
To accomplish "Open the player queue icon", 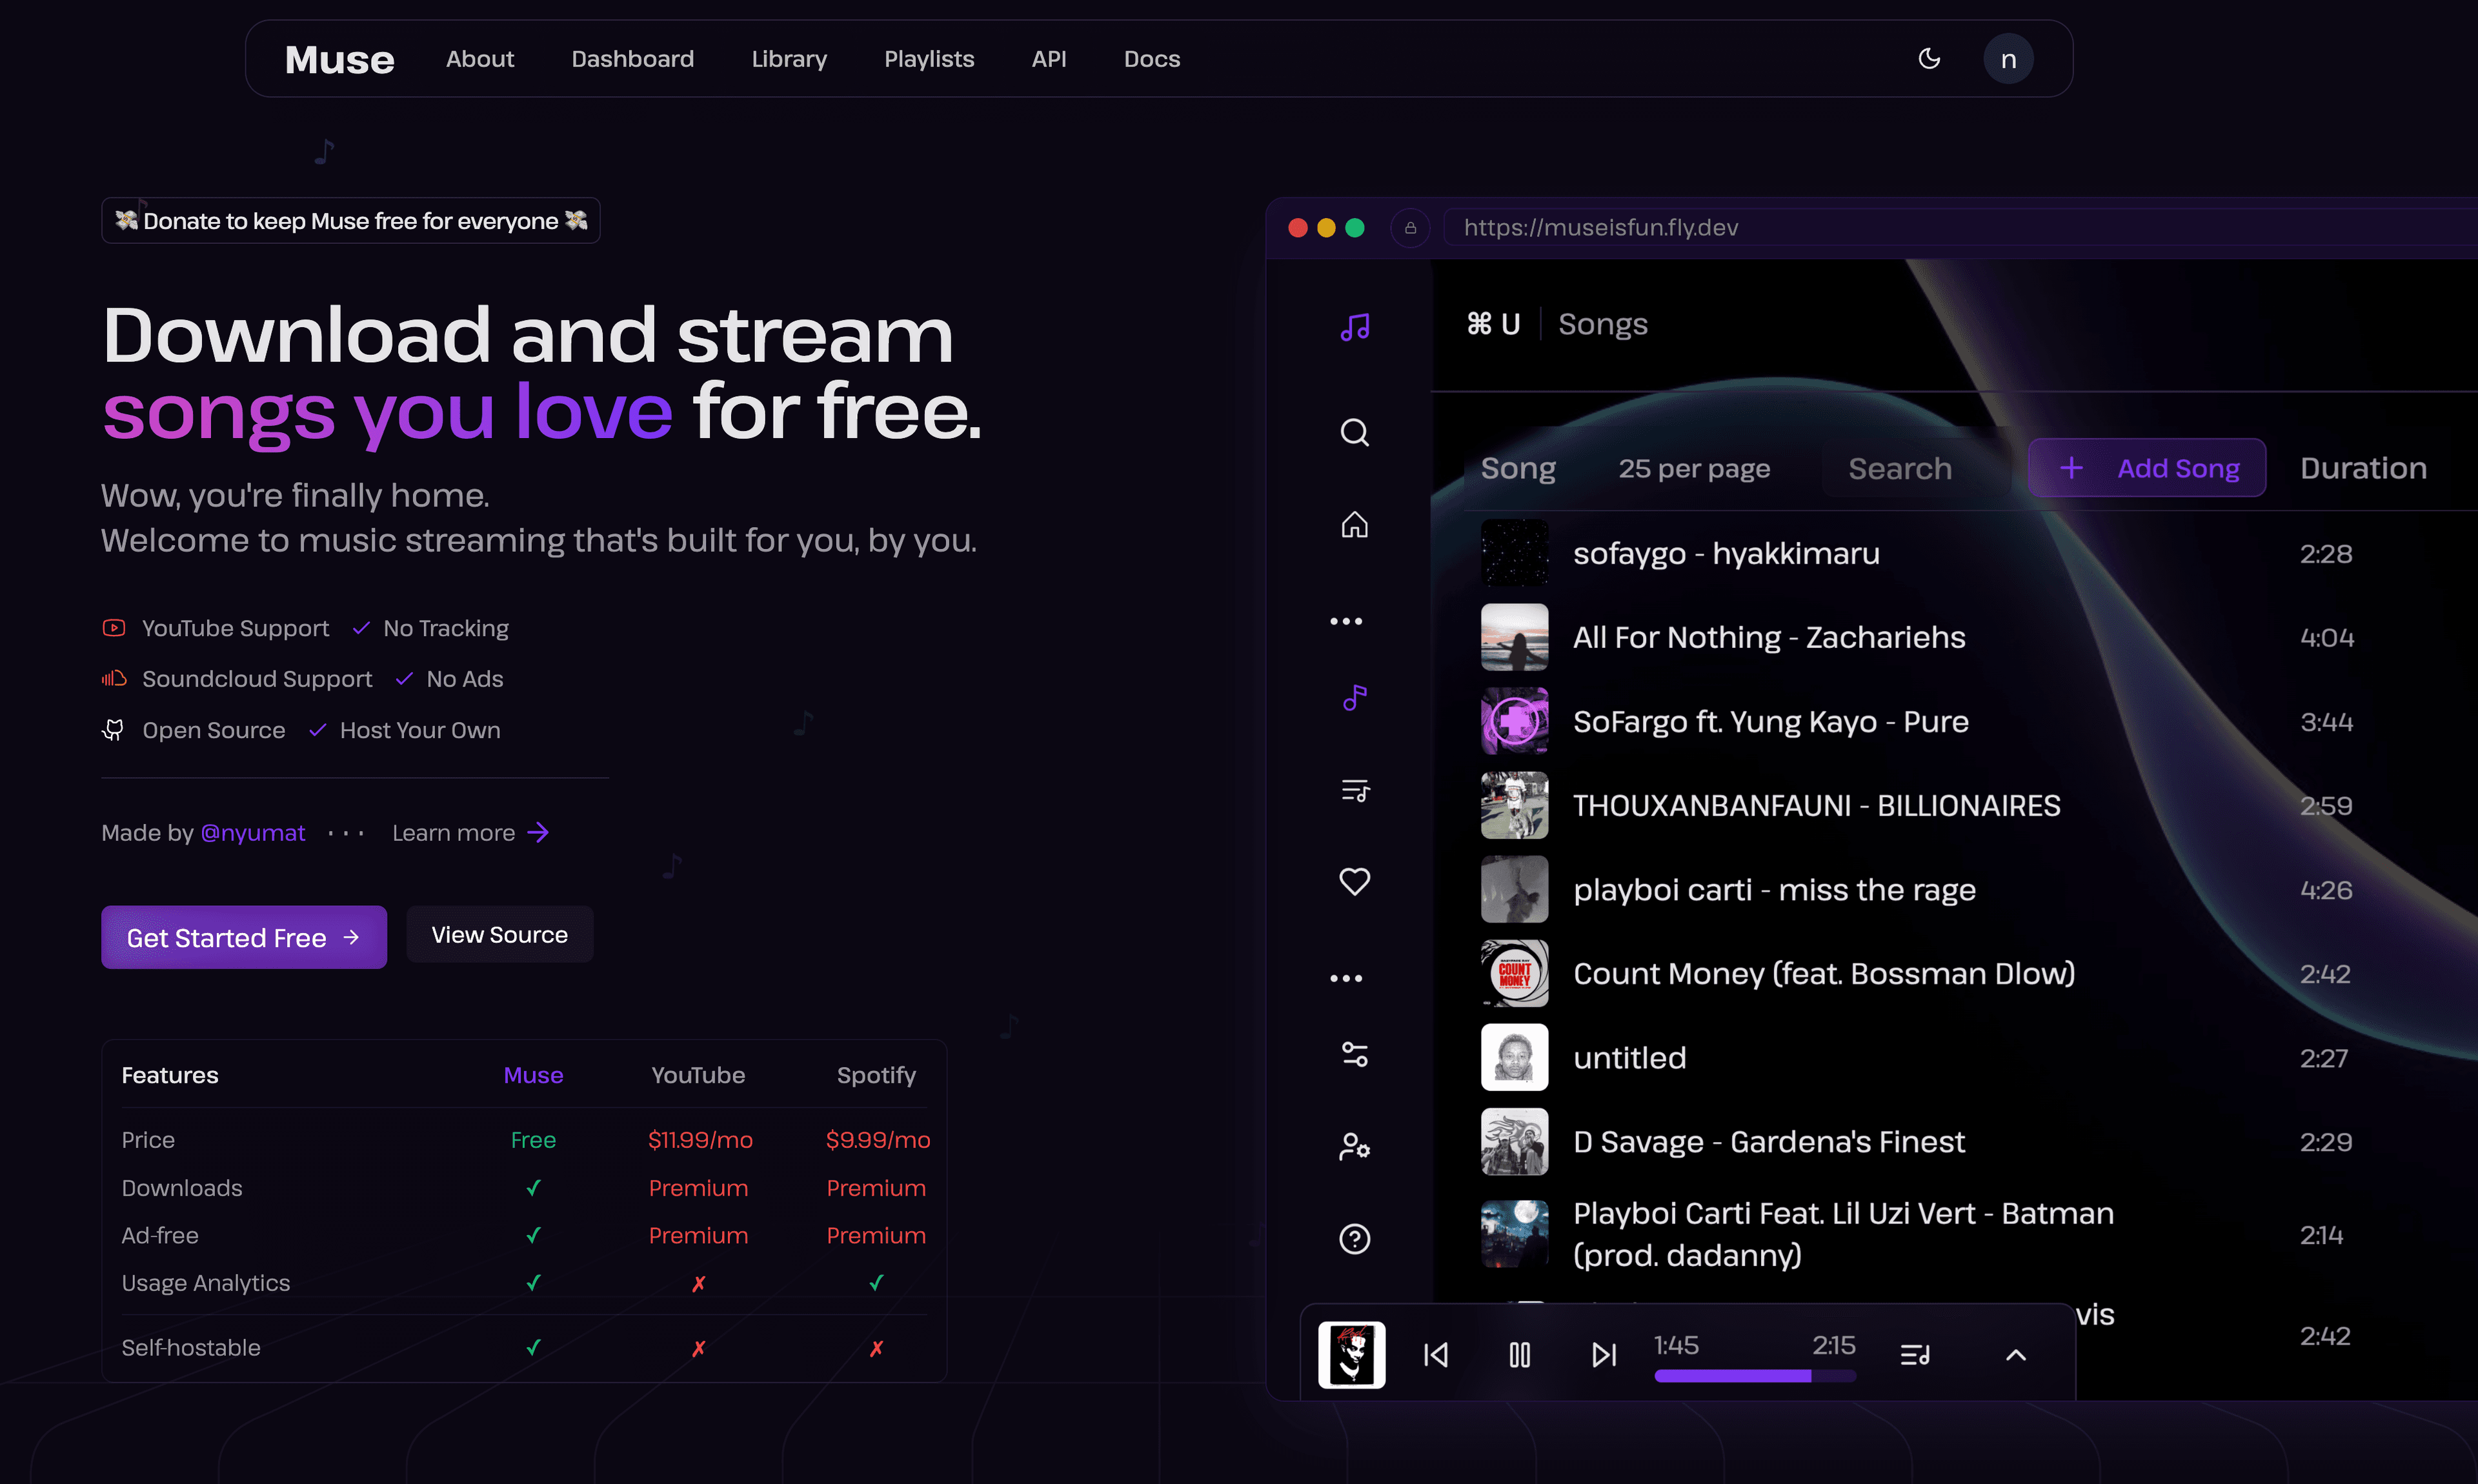I will [1915, 1355].
